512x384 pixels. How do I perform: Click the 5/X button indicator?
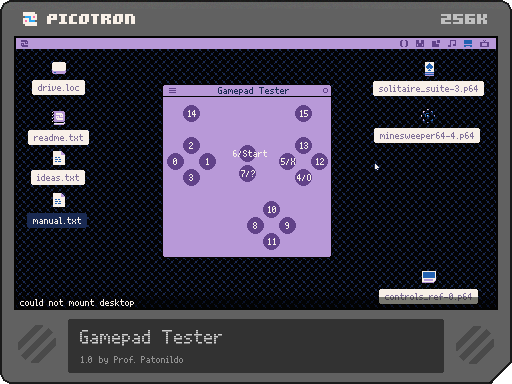[287, 162]
